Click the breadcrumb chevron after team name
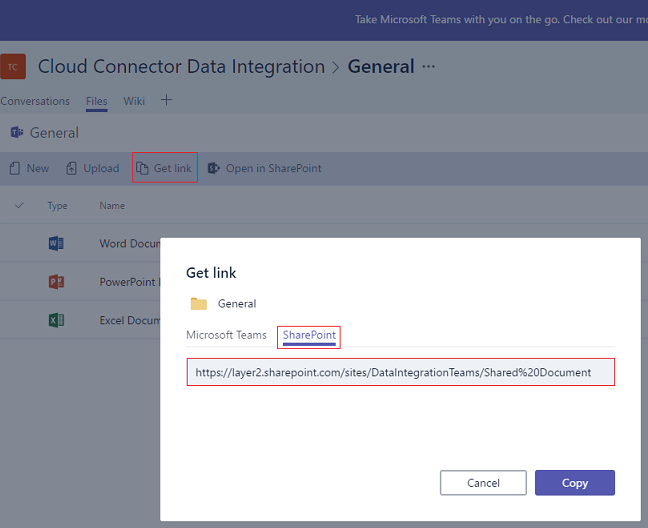 pos(336,67)
